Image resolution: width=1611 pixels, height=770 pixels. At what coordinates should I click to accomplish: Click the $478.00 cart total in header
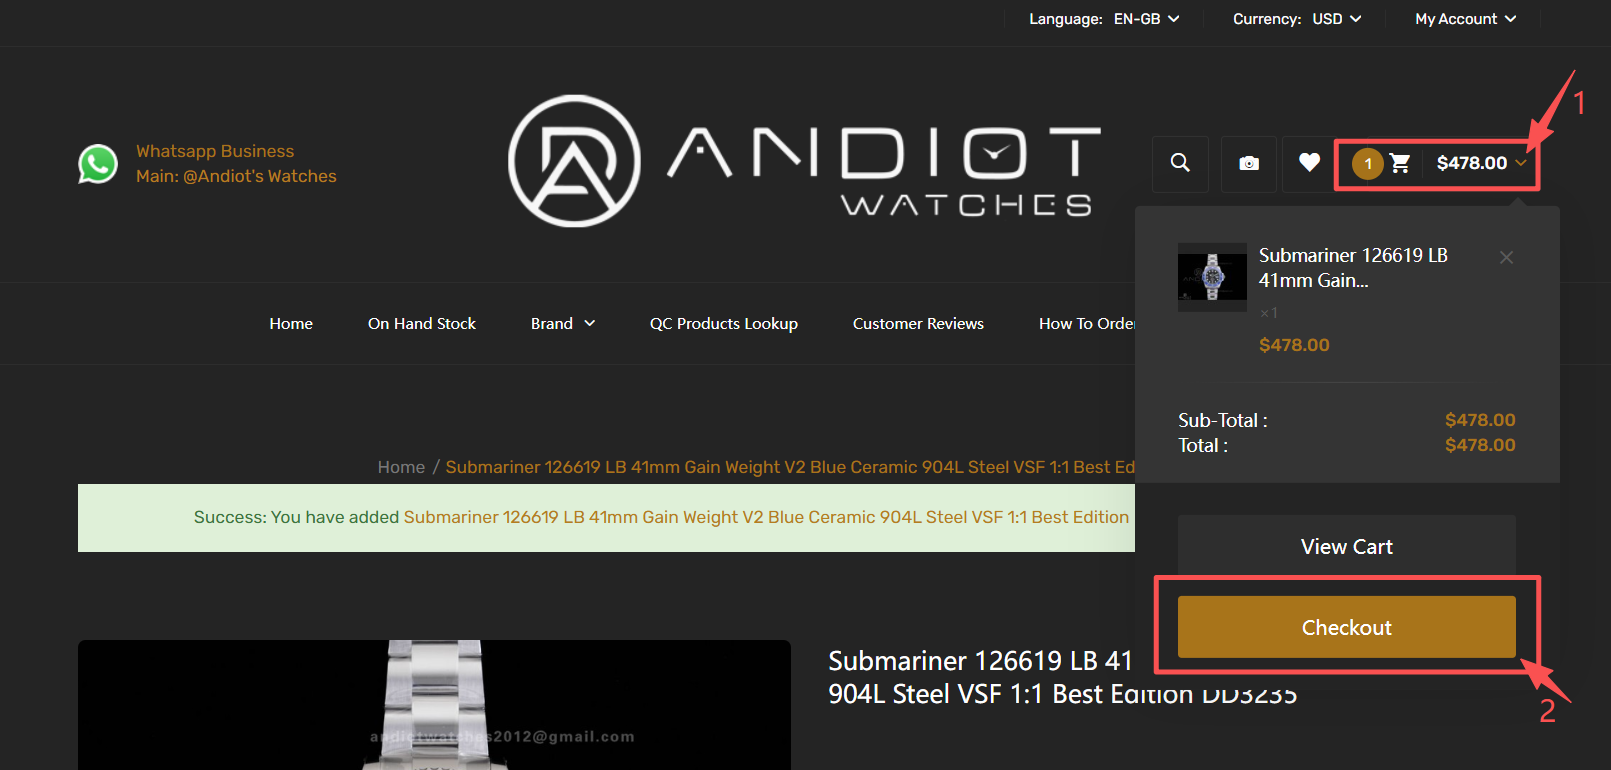pos(1471,163)
